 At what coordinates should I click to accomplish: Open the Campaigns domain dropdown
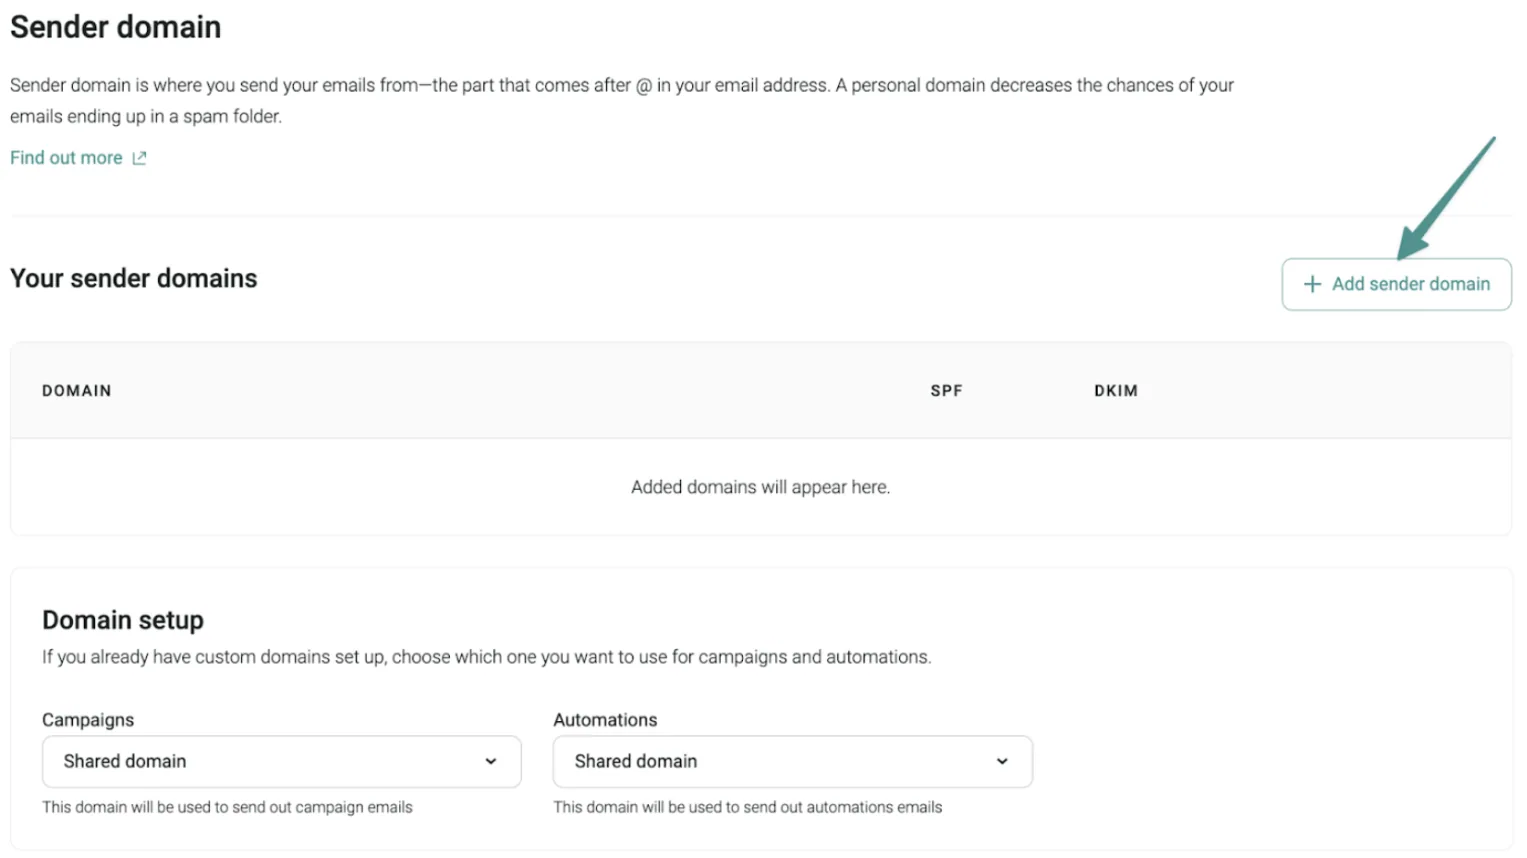281,761
